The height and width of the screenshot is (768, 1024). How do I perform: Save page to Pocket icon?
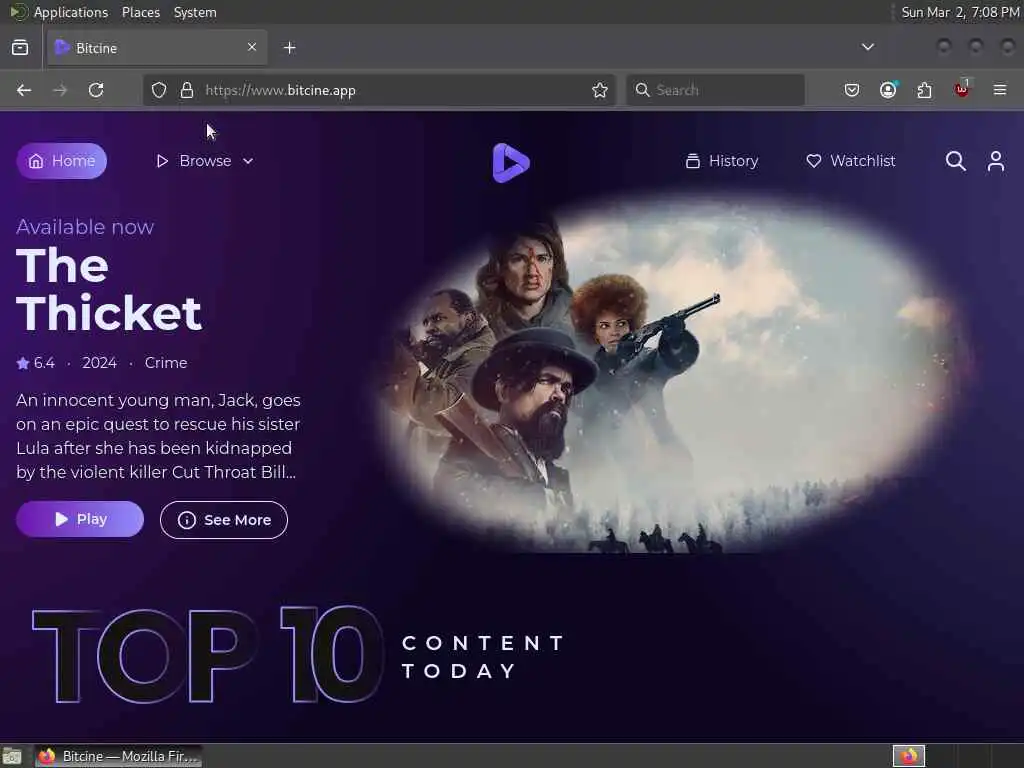pos(852,90)
